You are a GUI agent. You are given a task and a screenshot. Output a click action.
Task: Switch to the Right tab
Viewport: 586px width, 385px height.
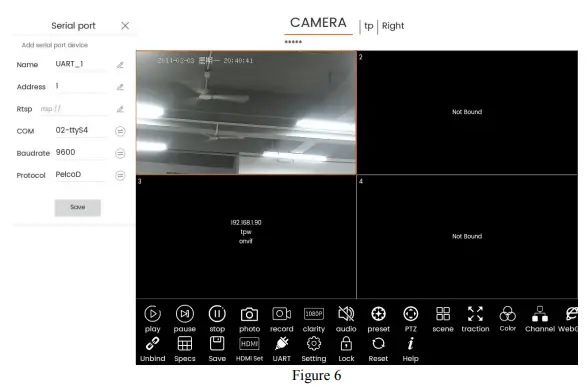pyautogui.click(x=393, y=26)
